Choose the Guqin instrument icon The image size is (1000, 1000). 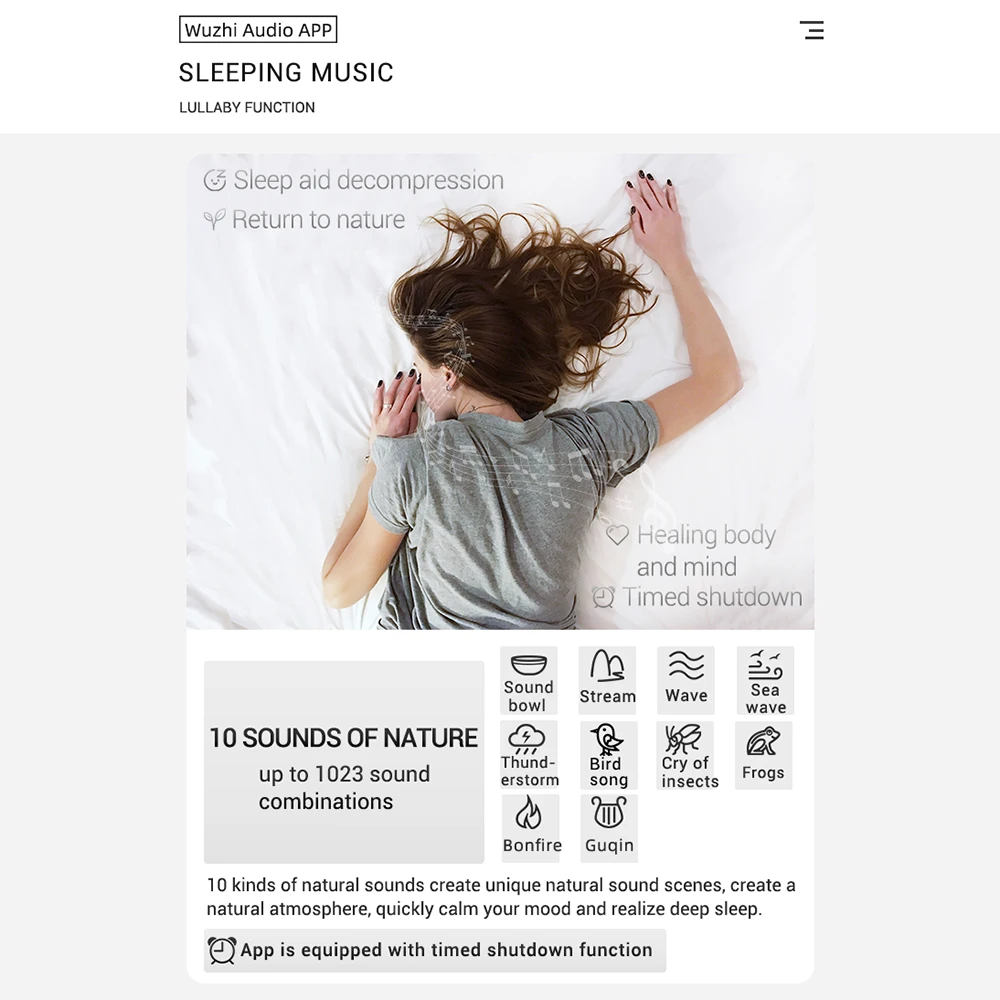(x=609, y=828)
